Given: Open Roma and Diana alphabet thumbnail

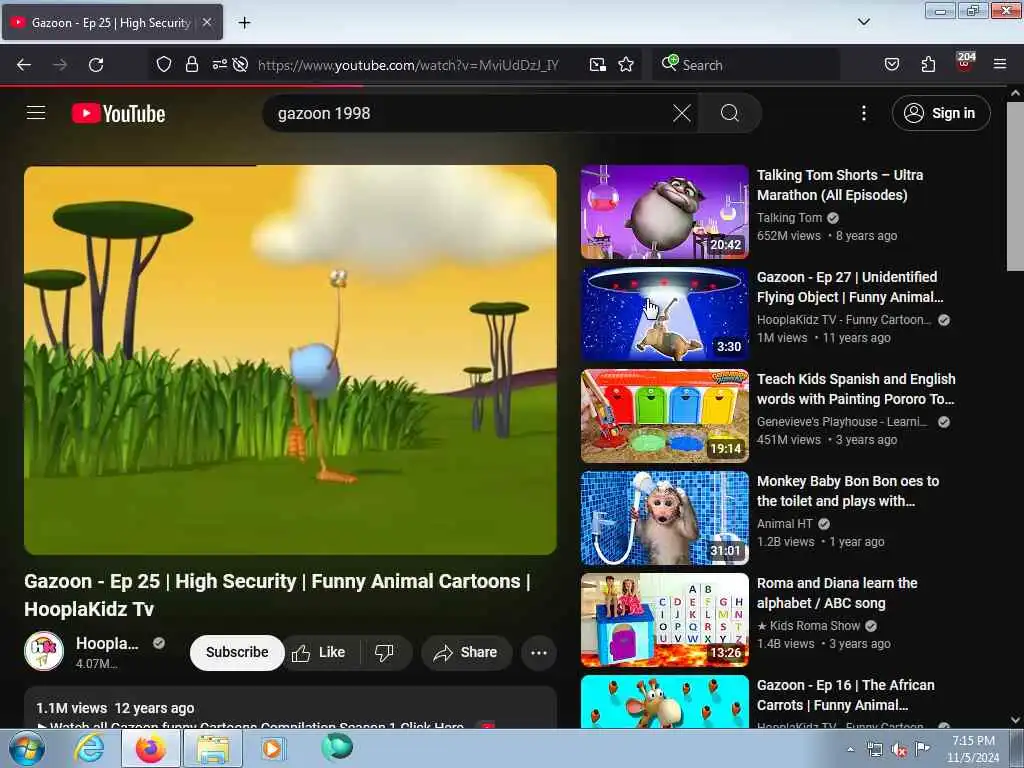Looking at the screenshot, I should [x=664, y=619].
